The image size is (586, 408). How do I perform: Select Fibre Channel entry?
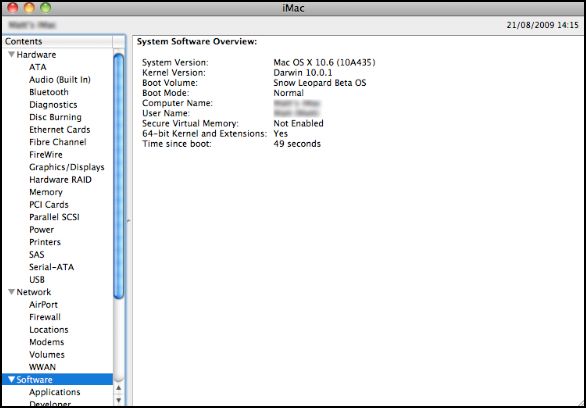[x=58, y=142]
